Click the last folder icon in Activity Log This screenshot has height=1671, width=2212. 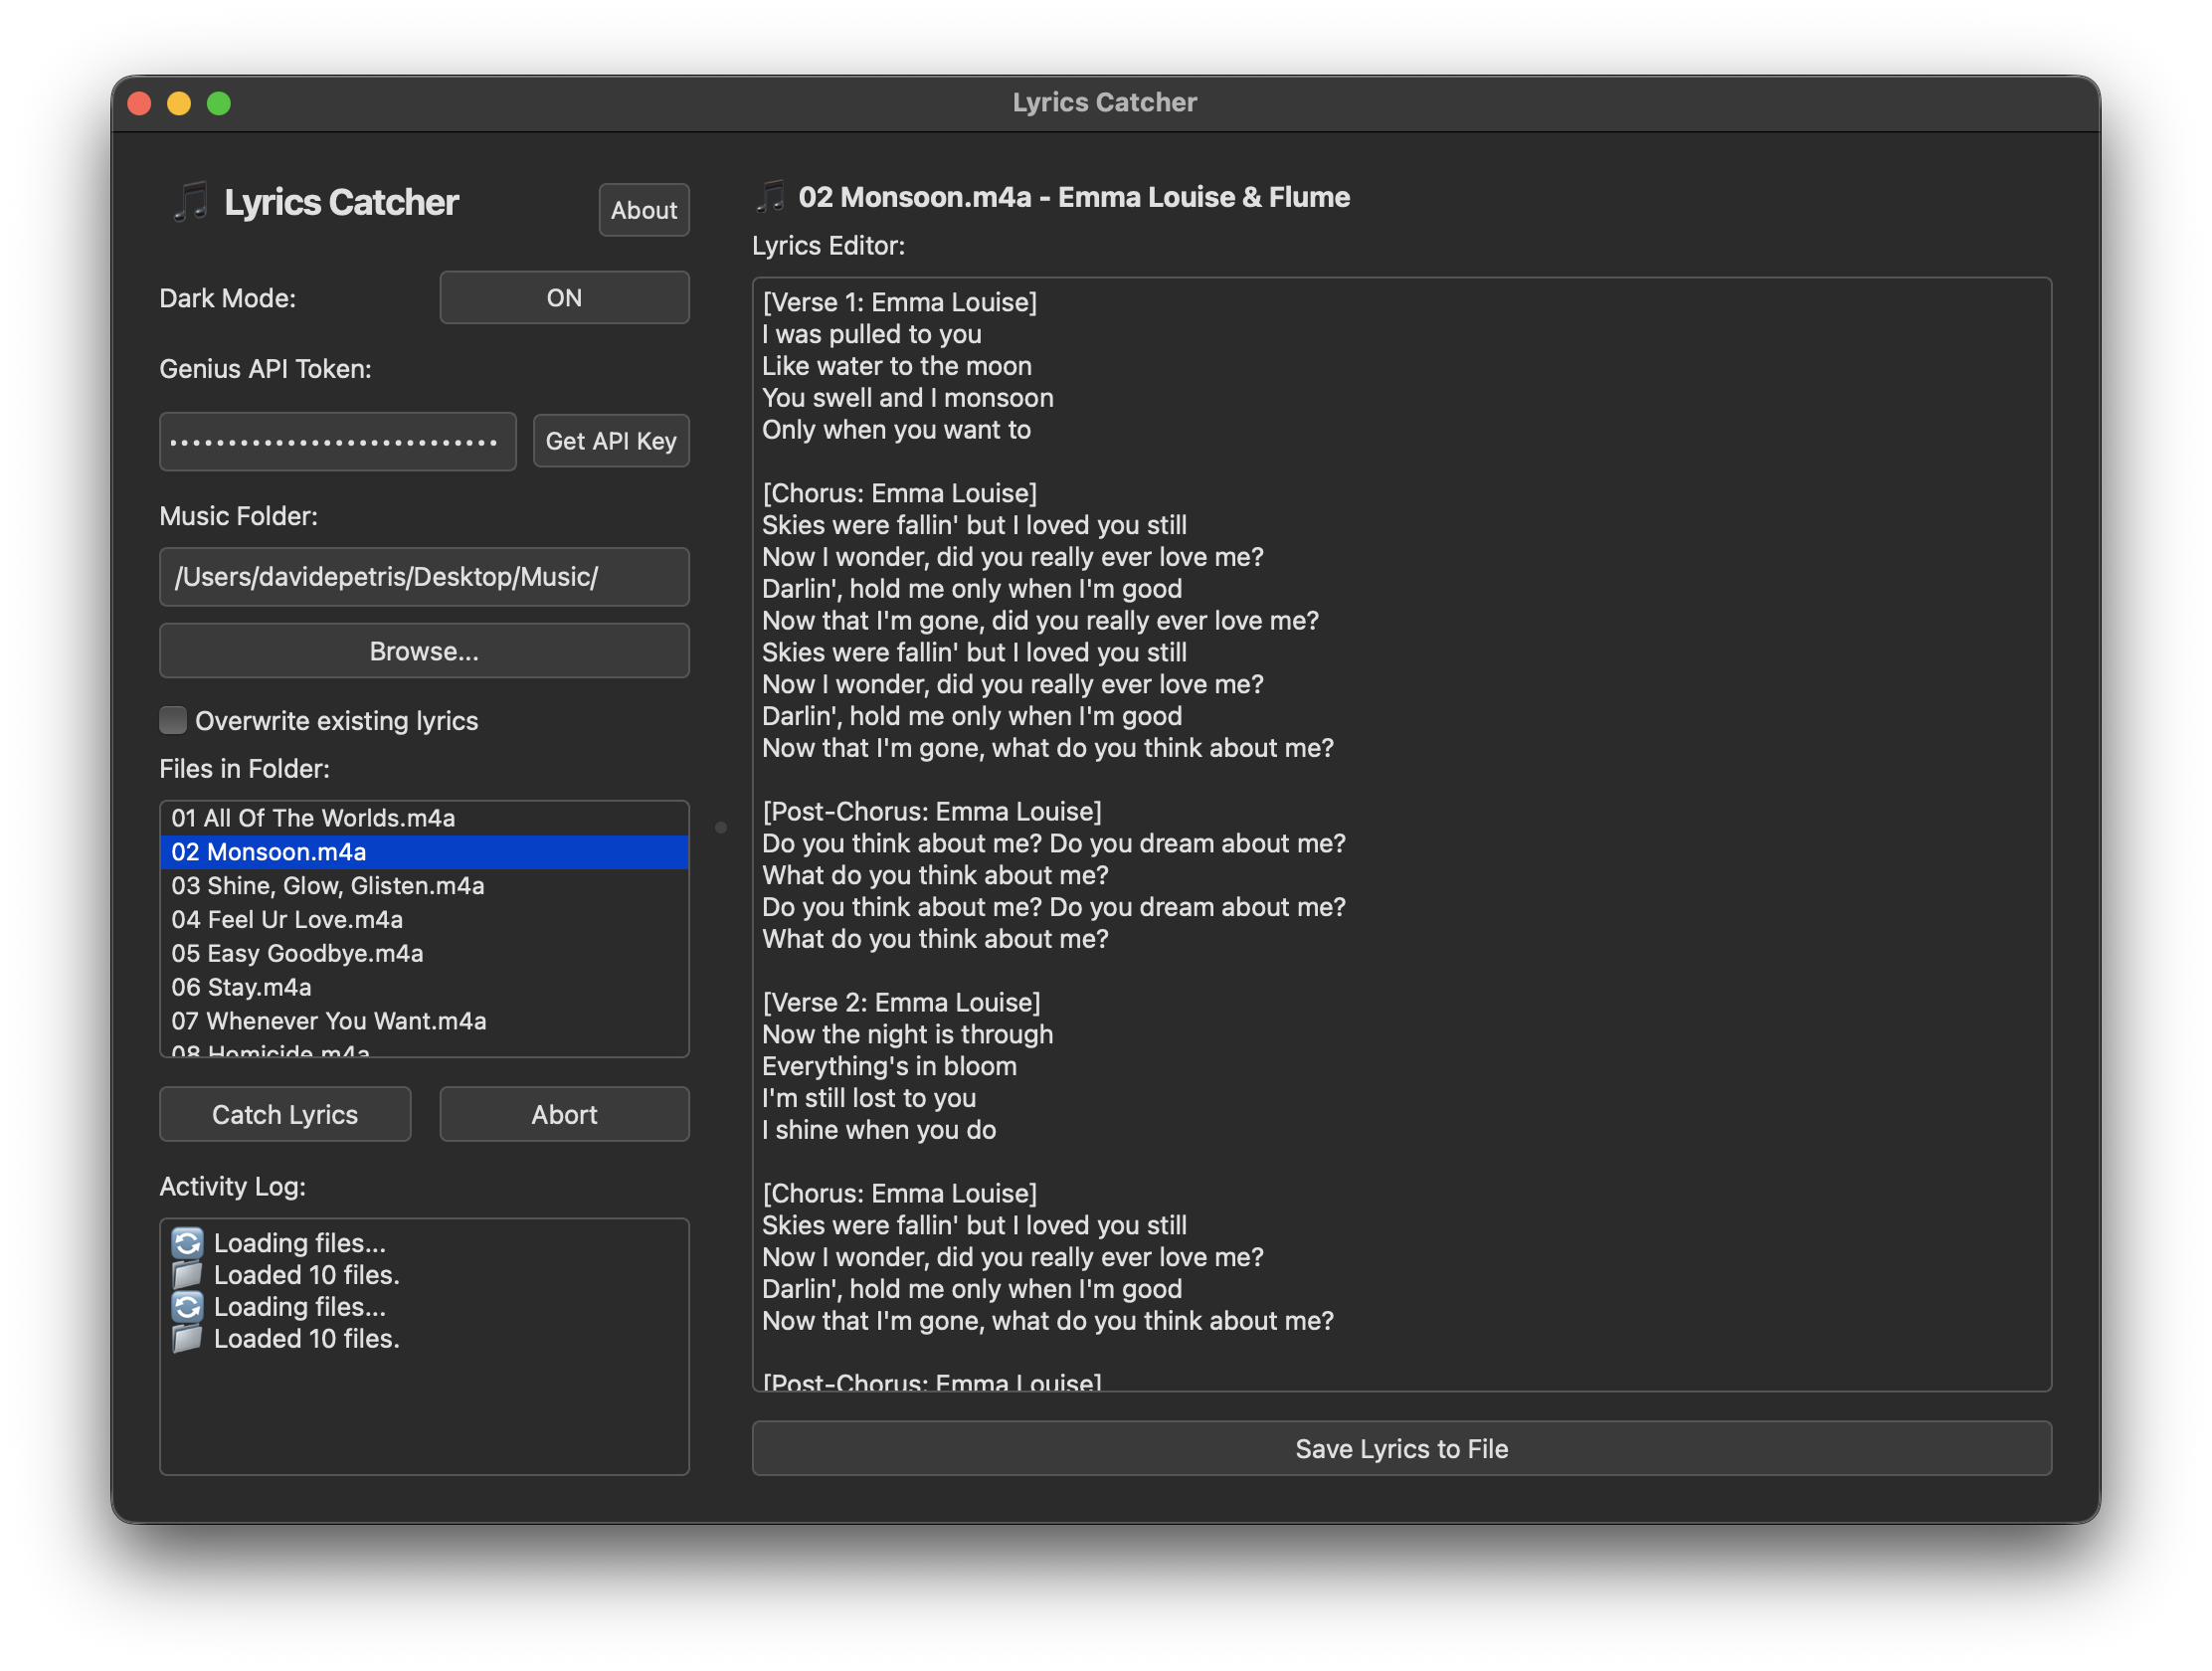[x=187, y=1339]
